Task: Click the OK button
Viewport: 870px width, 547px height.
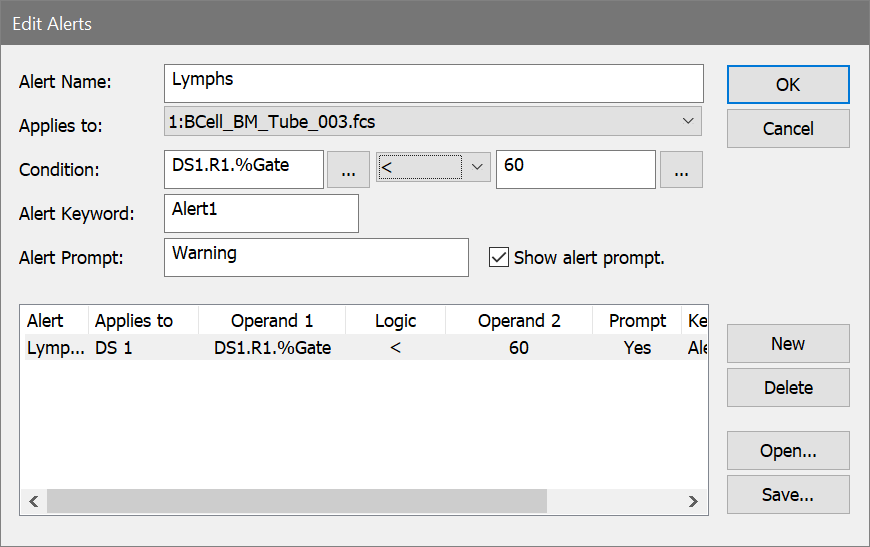Action: coord(787,85)
